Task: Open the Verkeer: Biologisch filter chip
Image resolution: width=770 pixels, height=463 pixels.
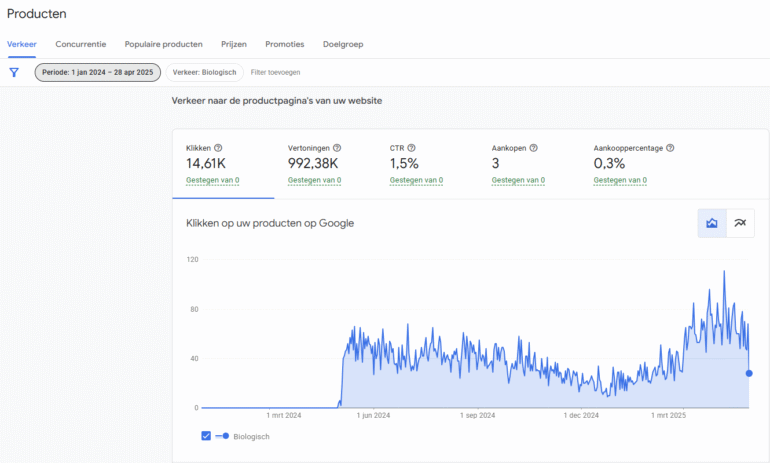Action: 204,72
